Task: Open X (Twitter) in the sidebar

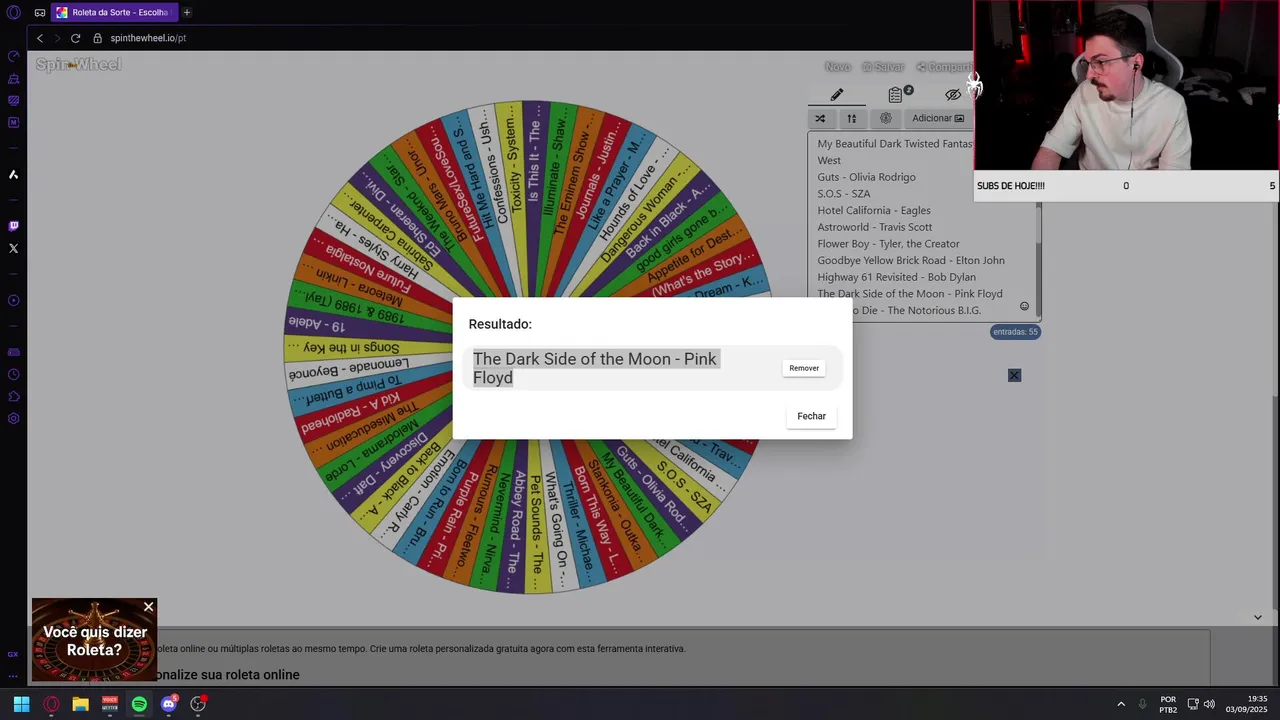Action: tap(13, 248)
